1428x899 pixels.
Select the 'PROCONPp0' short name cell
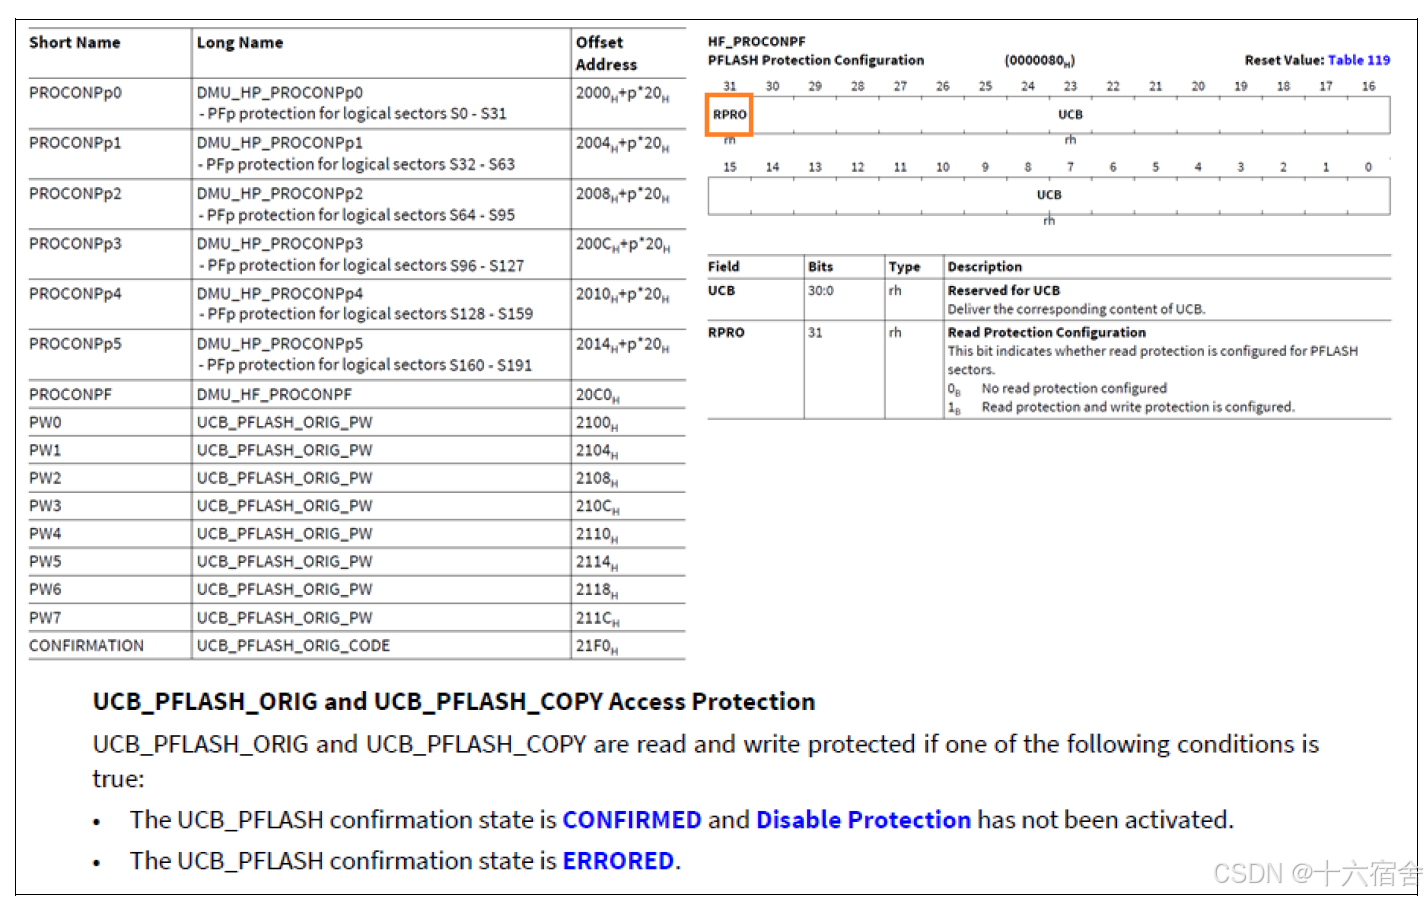(x=75, y=93)
